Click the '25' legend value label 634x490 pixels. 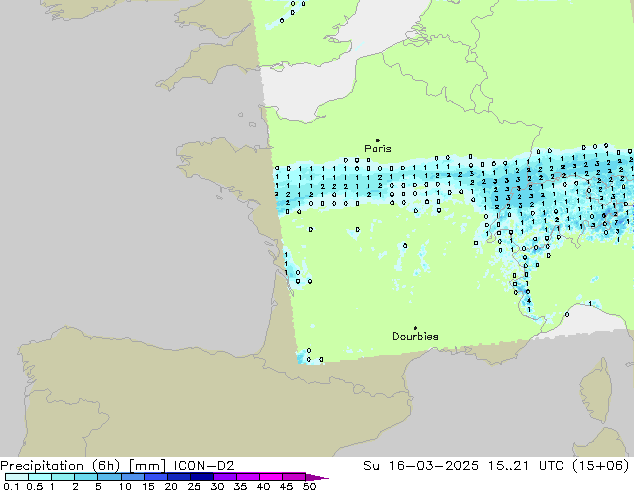tap(194, 486)
